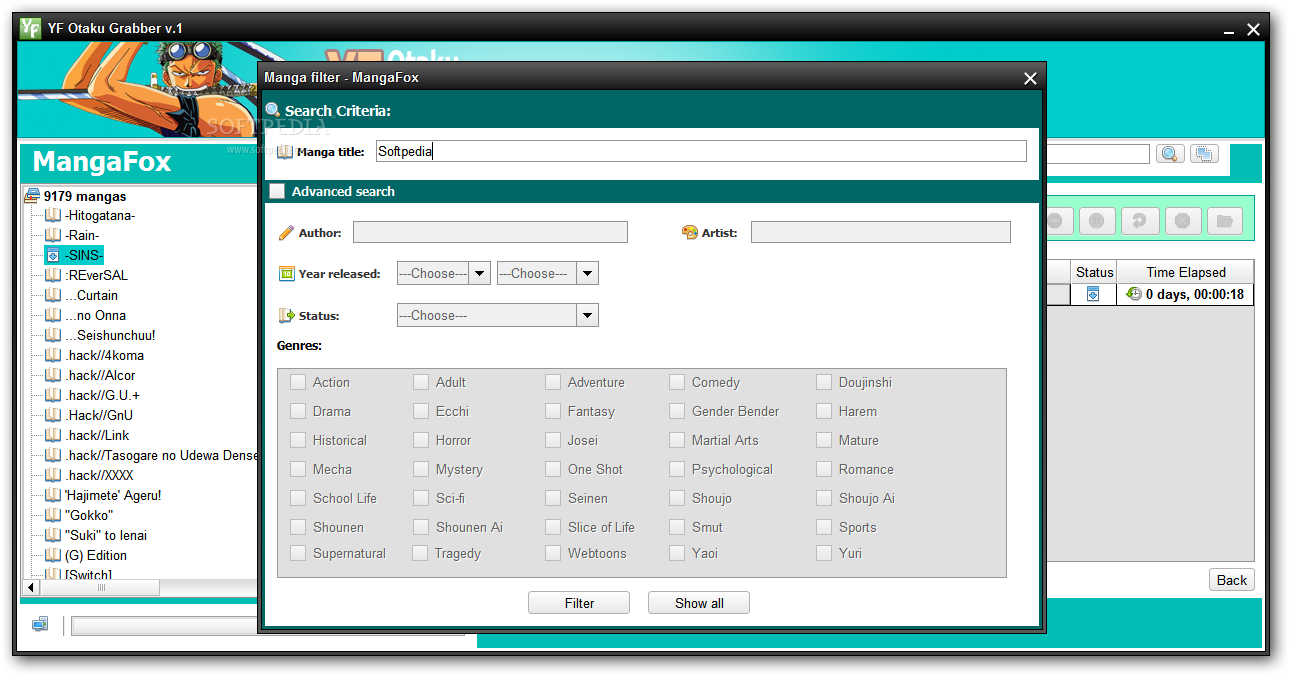
Task: Click the elapsed time value 0 days, 00:00:18
Action: (x=1194, y=294)
